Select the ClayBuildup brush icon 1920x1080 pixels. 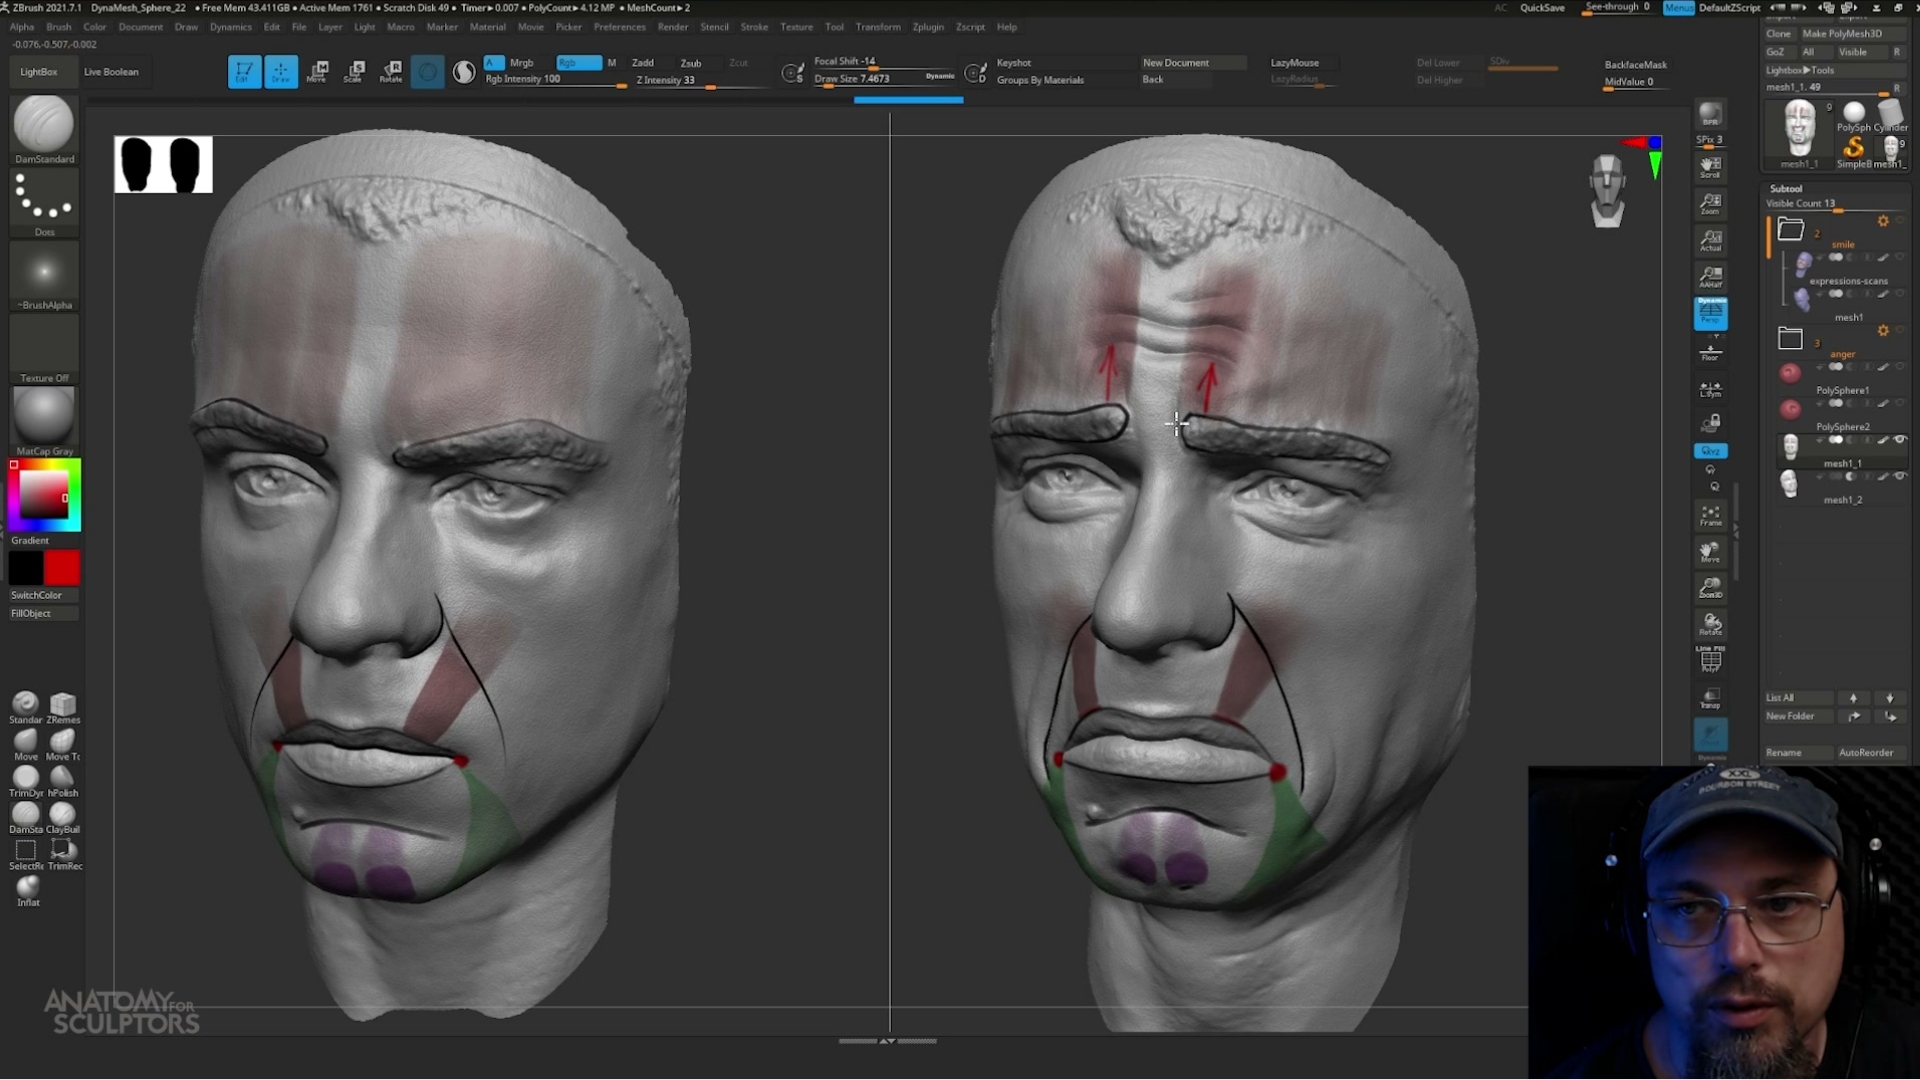click(x=63, y=818)
